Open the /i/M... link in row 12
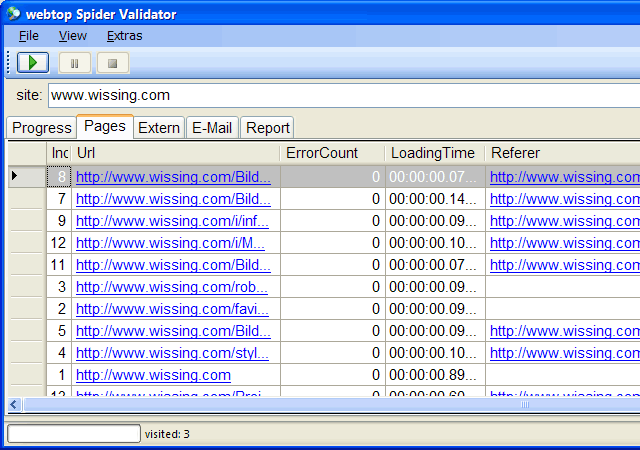 (170, 243)
